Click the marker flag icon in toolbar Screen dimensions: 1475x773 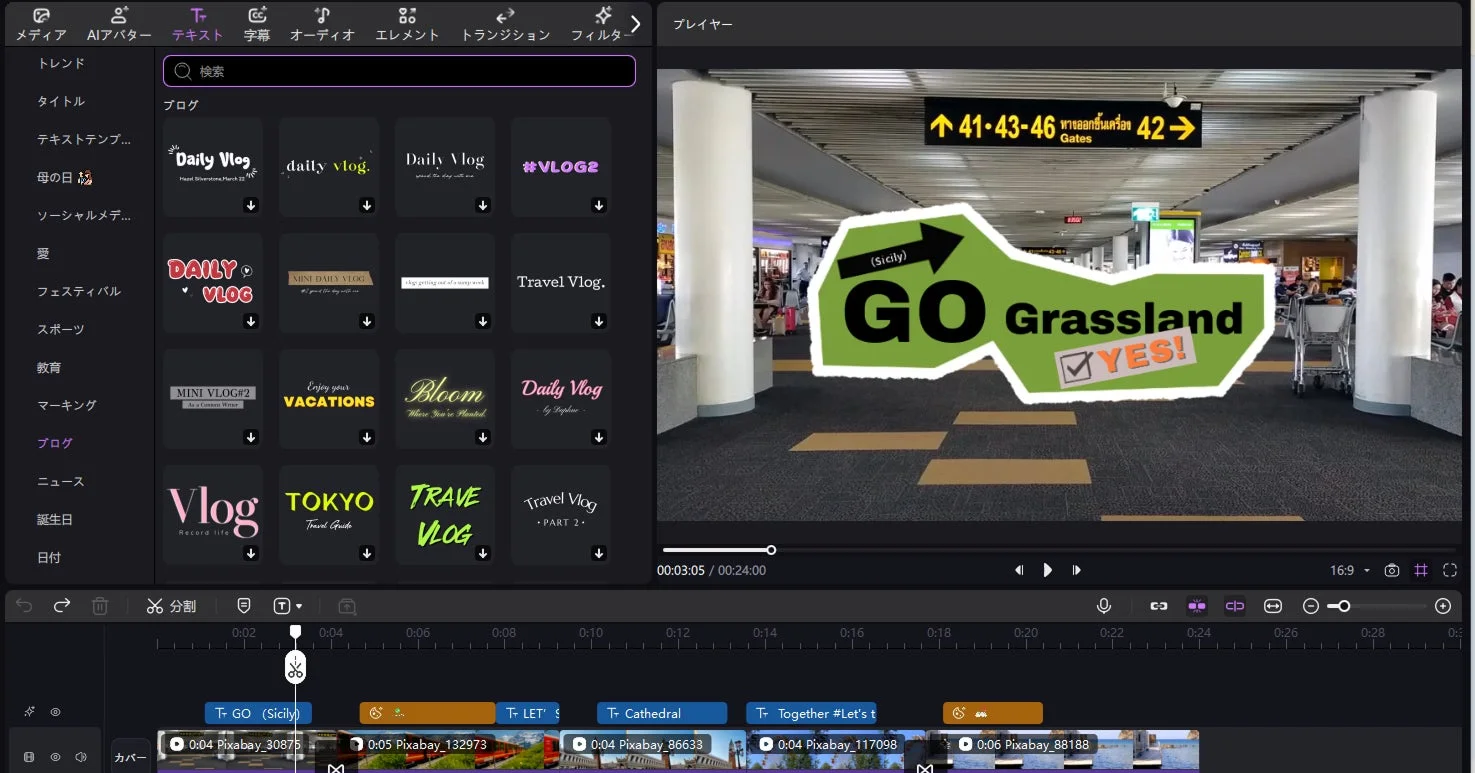[x=244, y=605]
